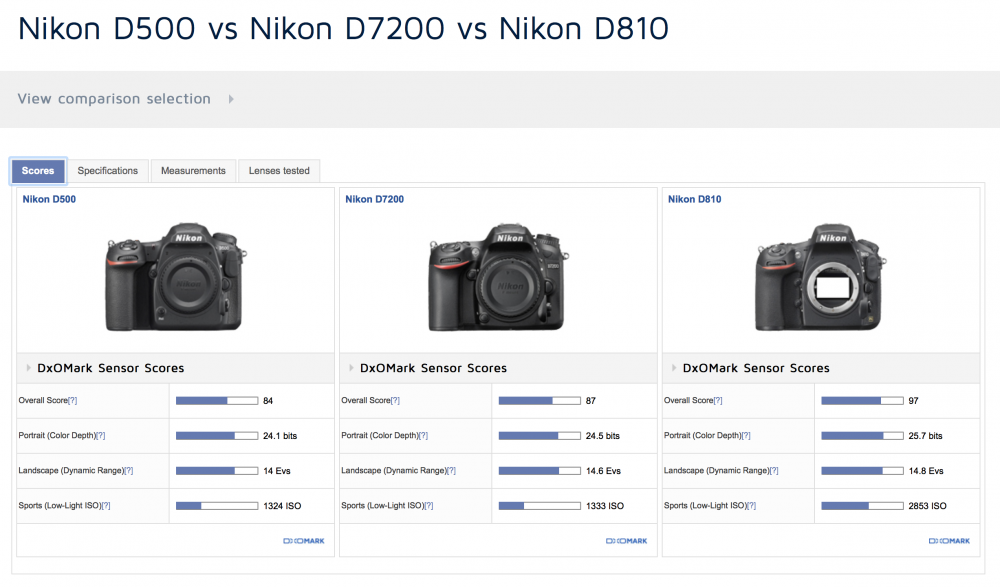Viewport: 1000px width, 587px height.
Task: Open Portrait Color Depth help [?] for D810
Action: pyautogui.click(x=746, y=436)
